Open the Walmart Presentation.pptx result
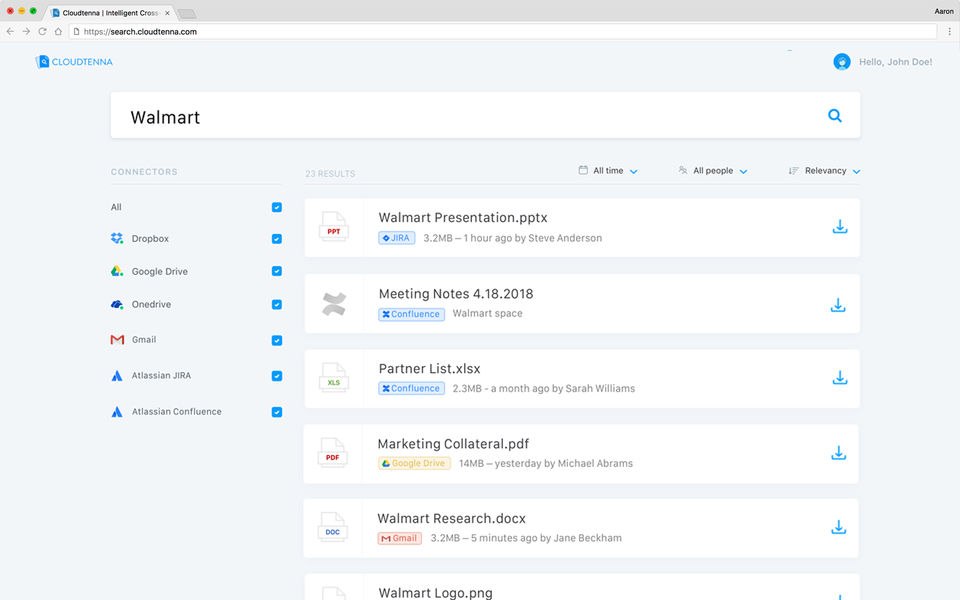The image size is (960, 600). [463, 217]
